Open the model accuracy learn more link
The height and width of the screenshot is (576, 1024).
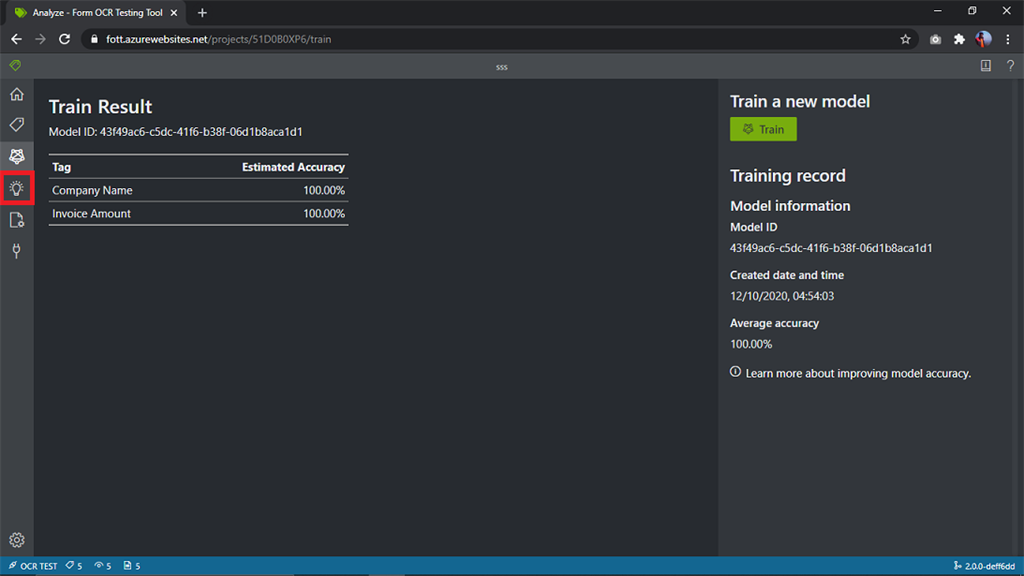point(855,373)
